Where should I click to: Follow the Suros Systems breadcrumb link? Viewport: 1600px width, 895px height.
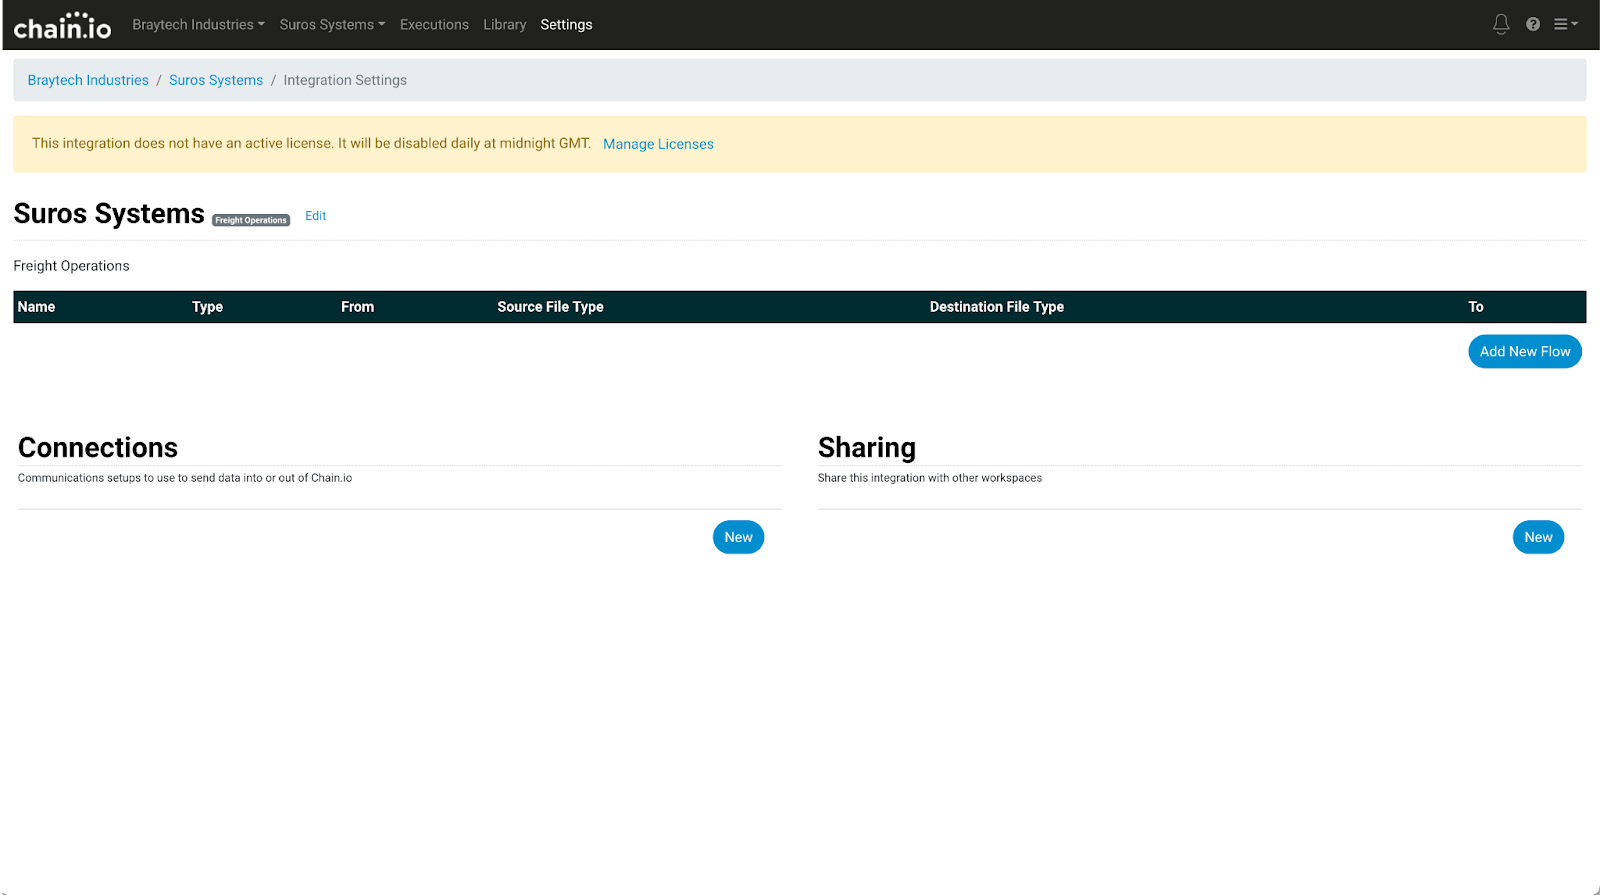[216, 80]
